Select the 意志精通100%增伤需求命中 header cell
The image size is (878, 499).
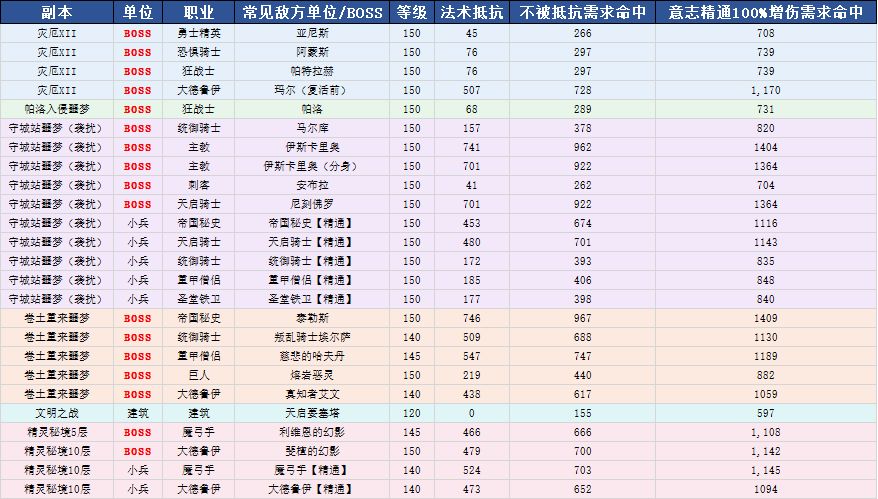[x=765, y=12]
